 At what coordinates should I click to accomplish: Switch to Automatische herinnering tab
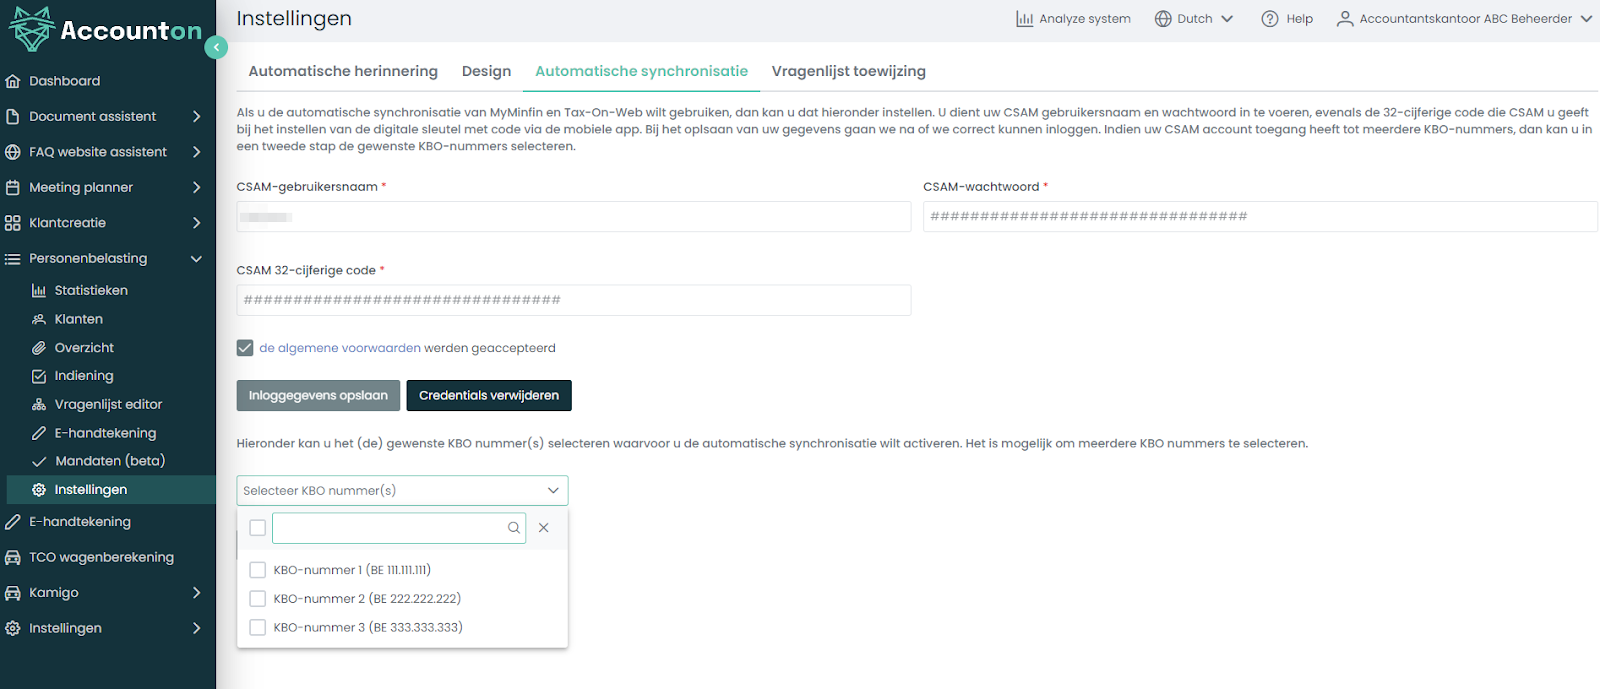(343, 71)
